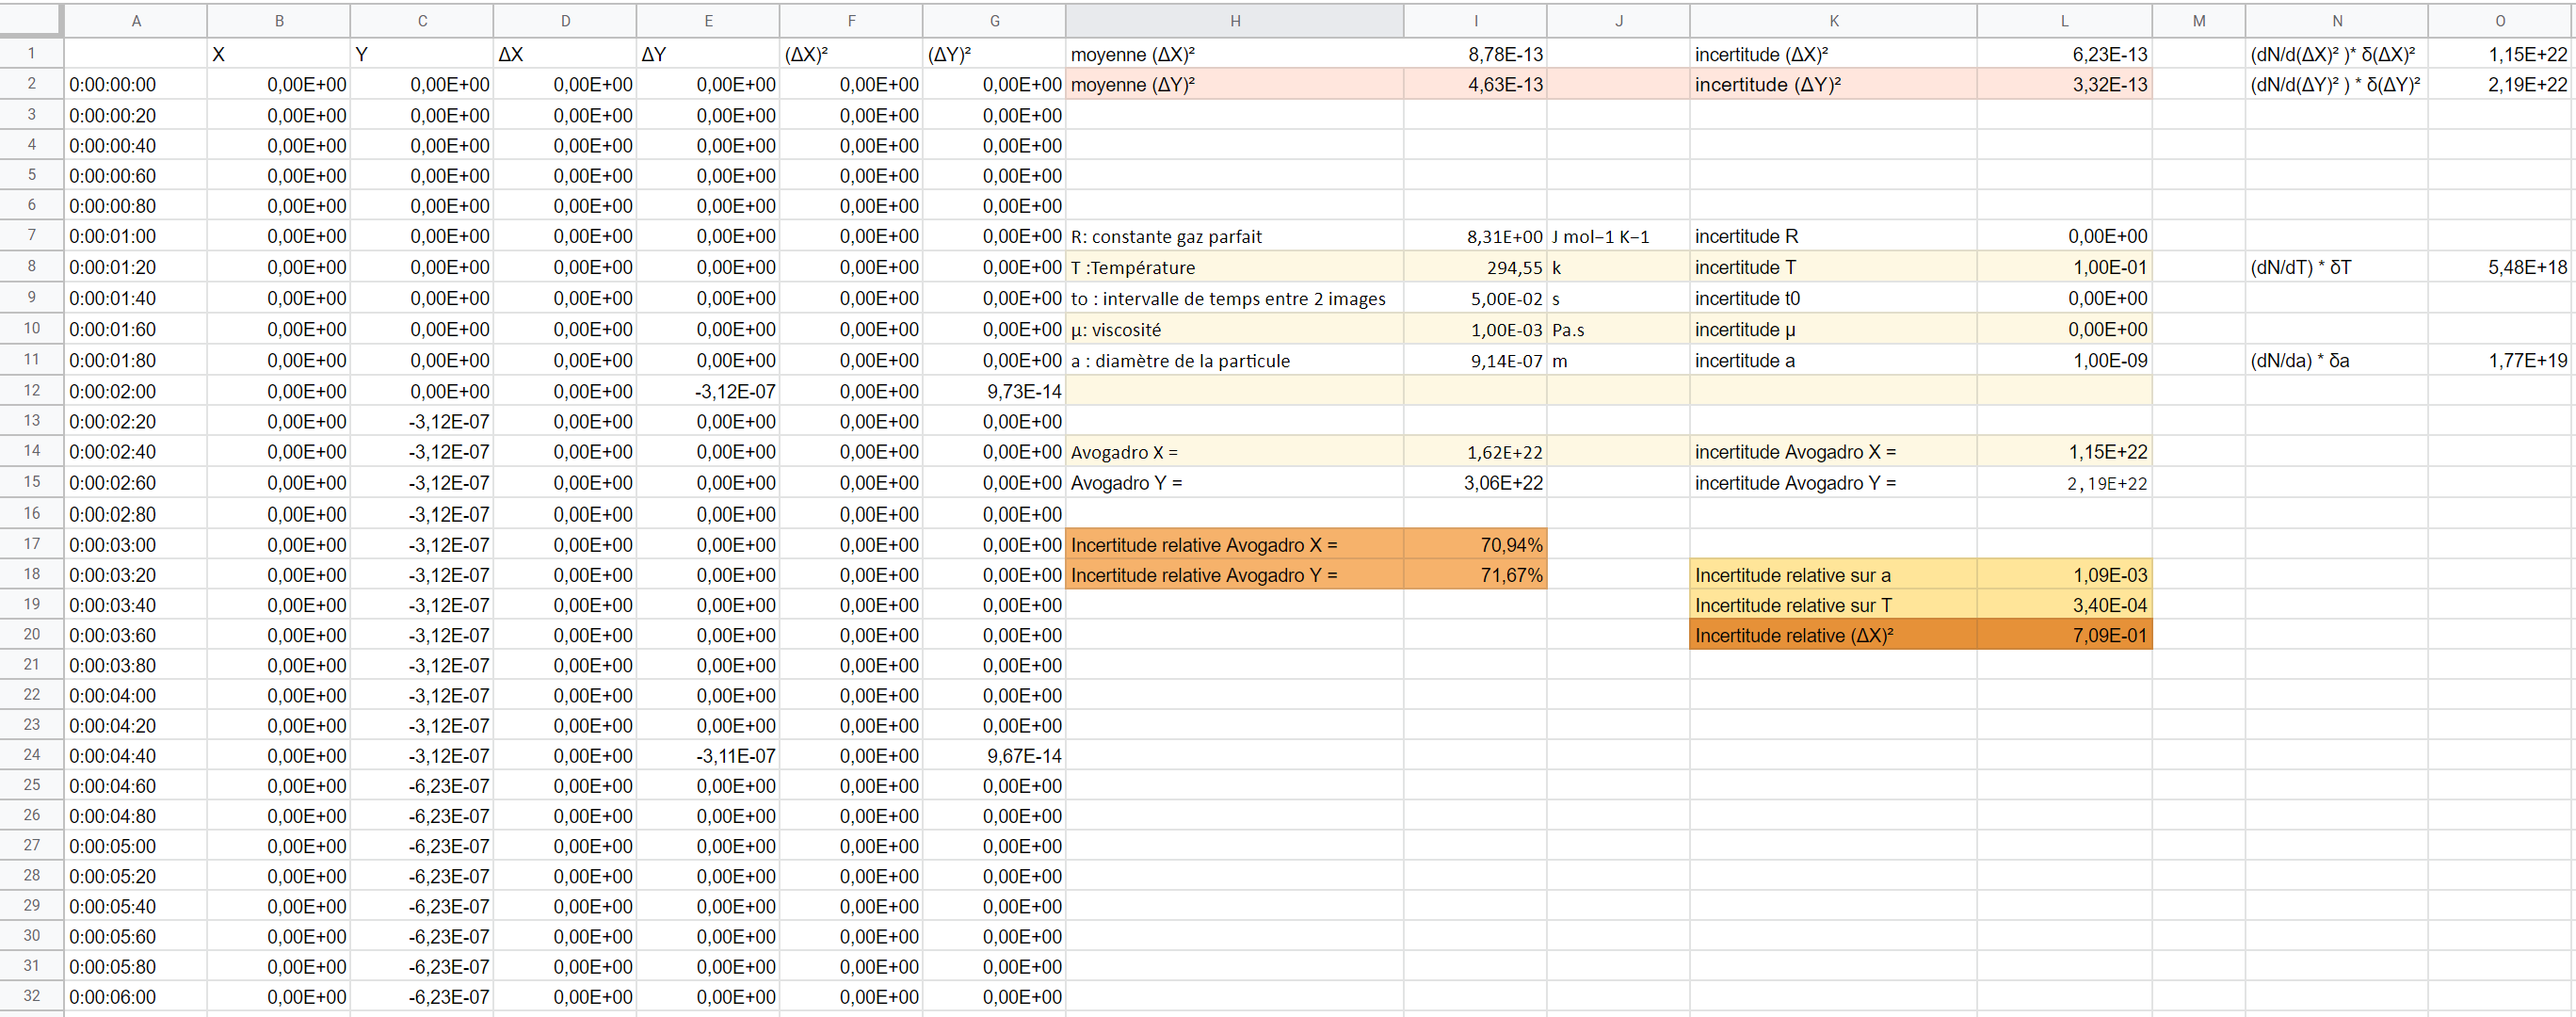2576x1017 pixels.
Task: Select column H header
Action: [1234, 20]
